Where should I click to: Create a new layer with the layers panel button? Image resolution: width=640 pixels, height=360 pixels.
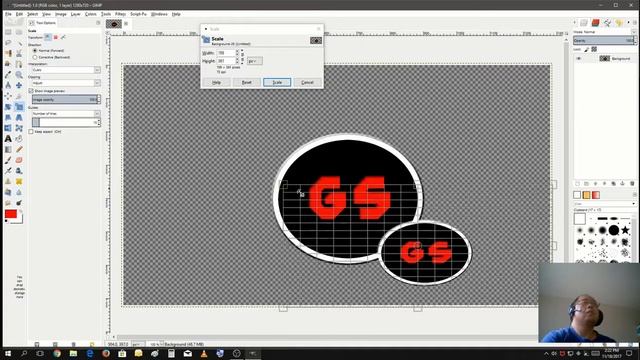point(577,184)
